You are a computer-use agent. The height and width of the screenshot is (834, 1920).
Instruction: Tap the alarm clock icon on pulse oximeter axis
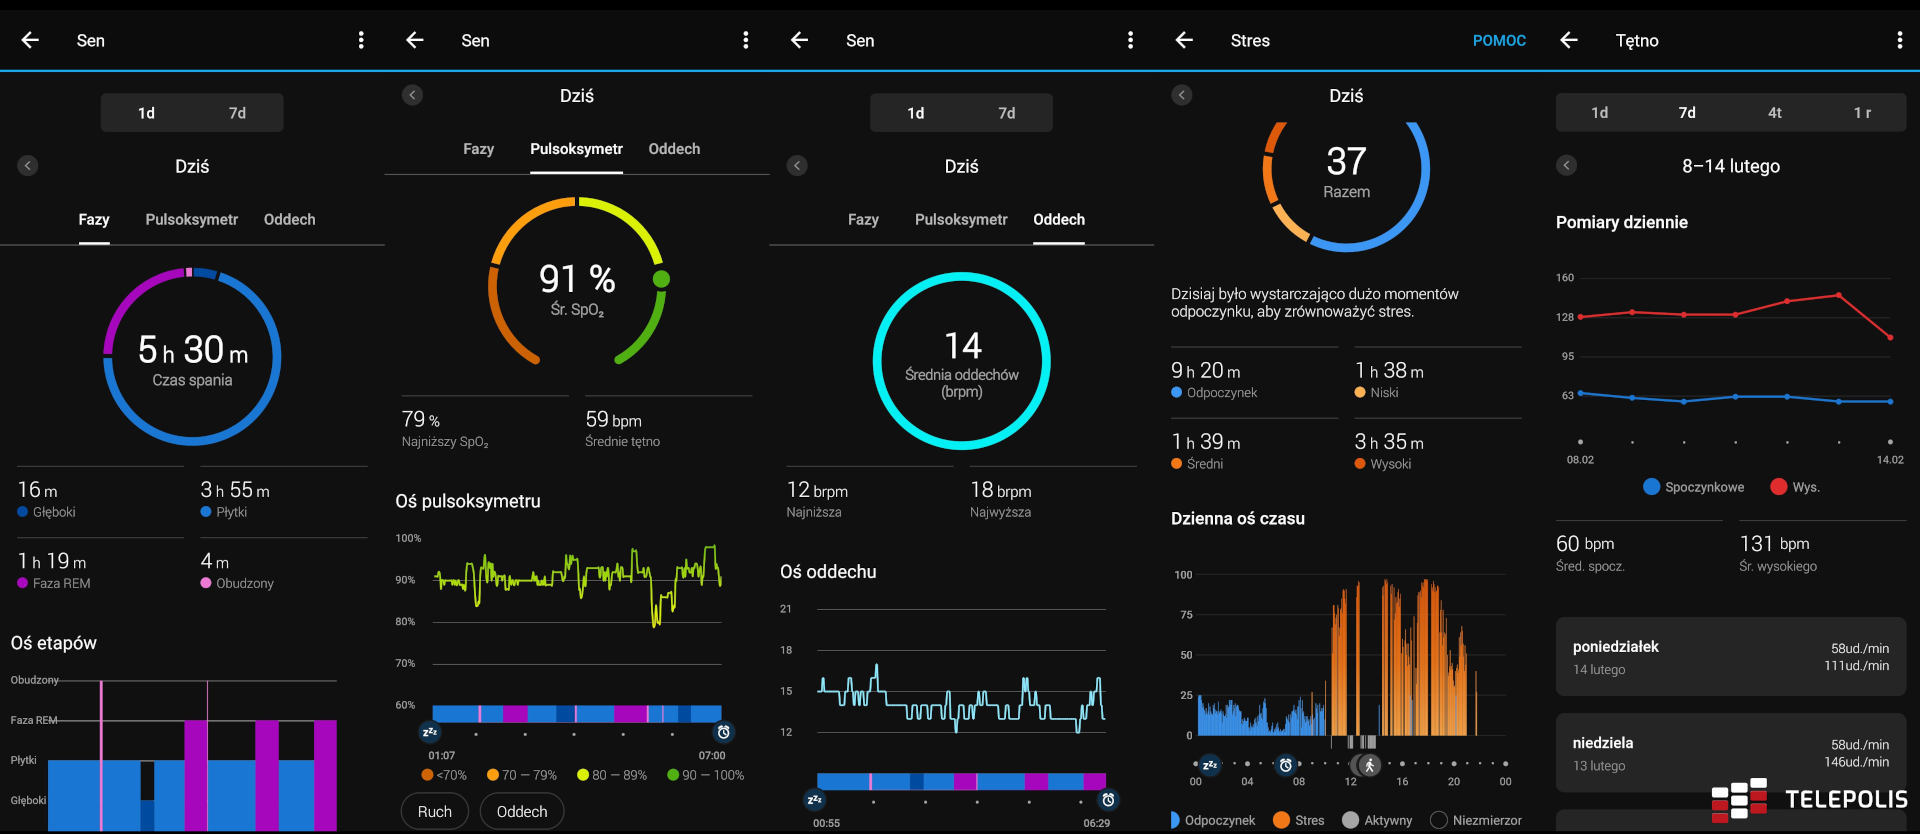click(723, 732)
